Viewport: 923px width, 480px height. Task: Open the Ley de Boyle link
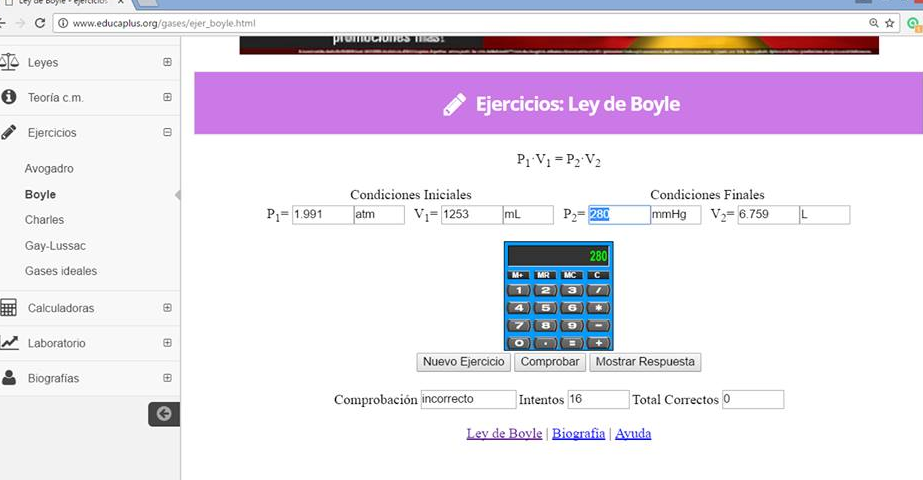click(504, 433)
